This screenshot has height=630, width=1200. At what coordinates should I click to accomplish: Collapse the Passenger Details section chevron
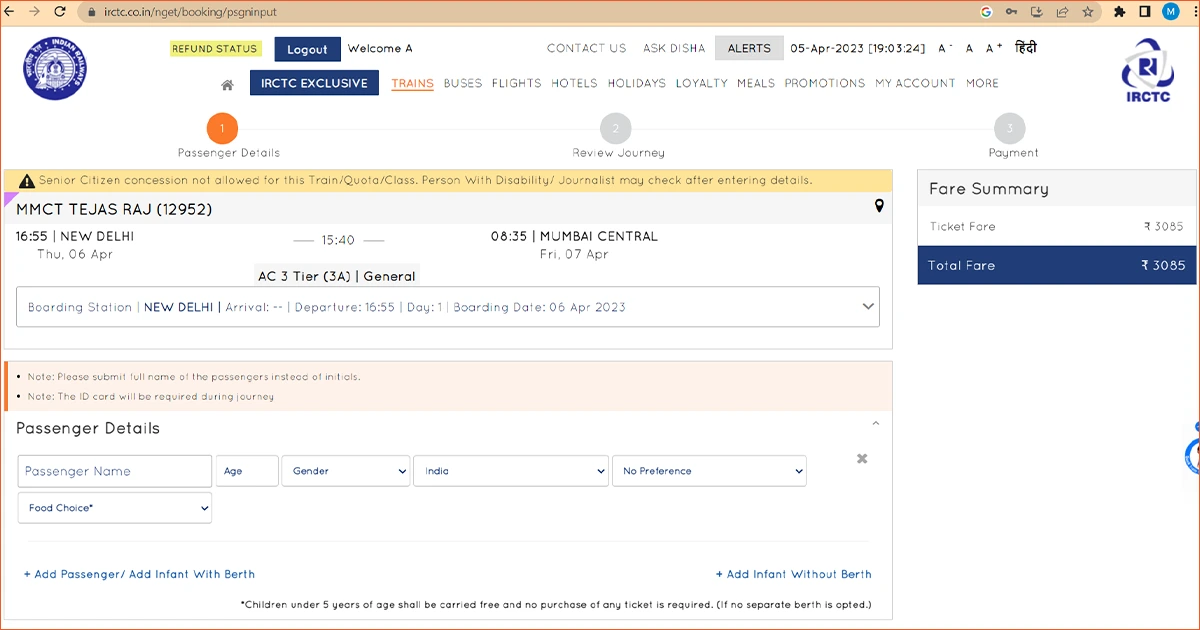coord(876,424)
